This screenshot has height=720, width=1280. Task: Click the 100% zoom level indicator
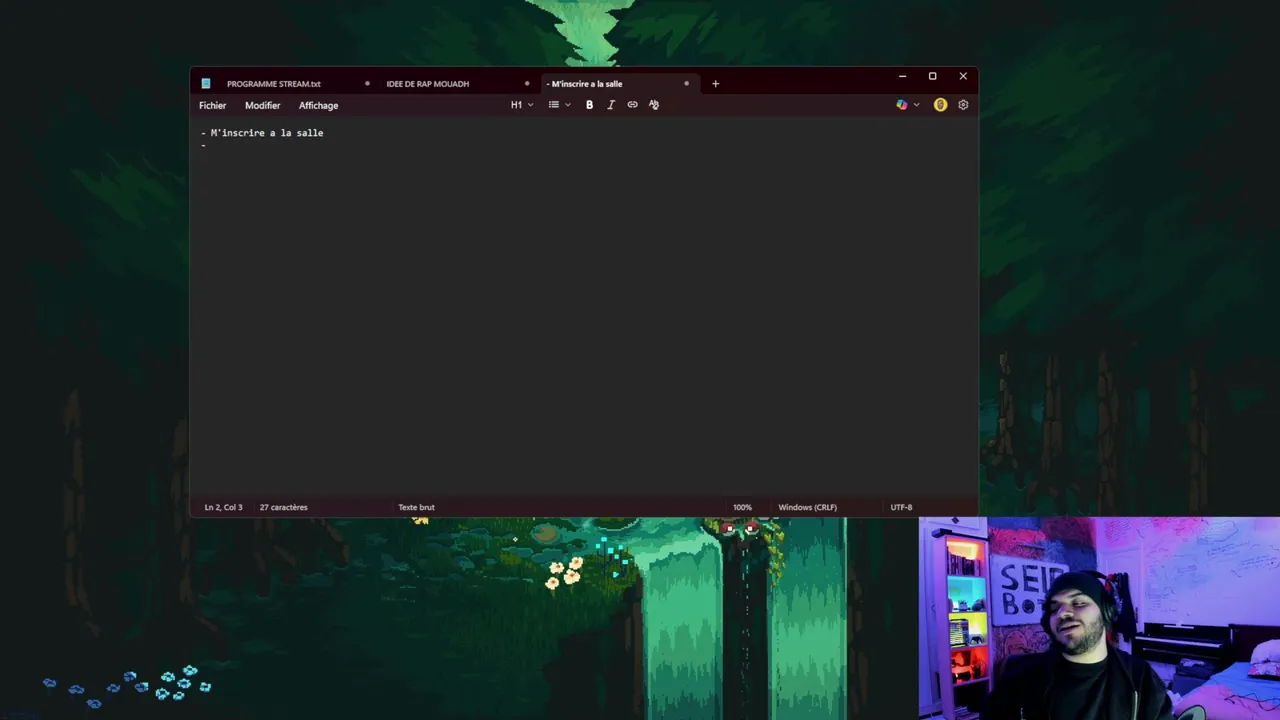(742, 507)
